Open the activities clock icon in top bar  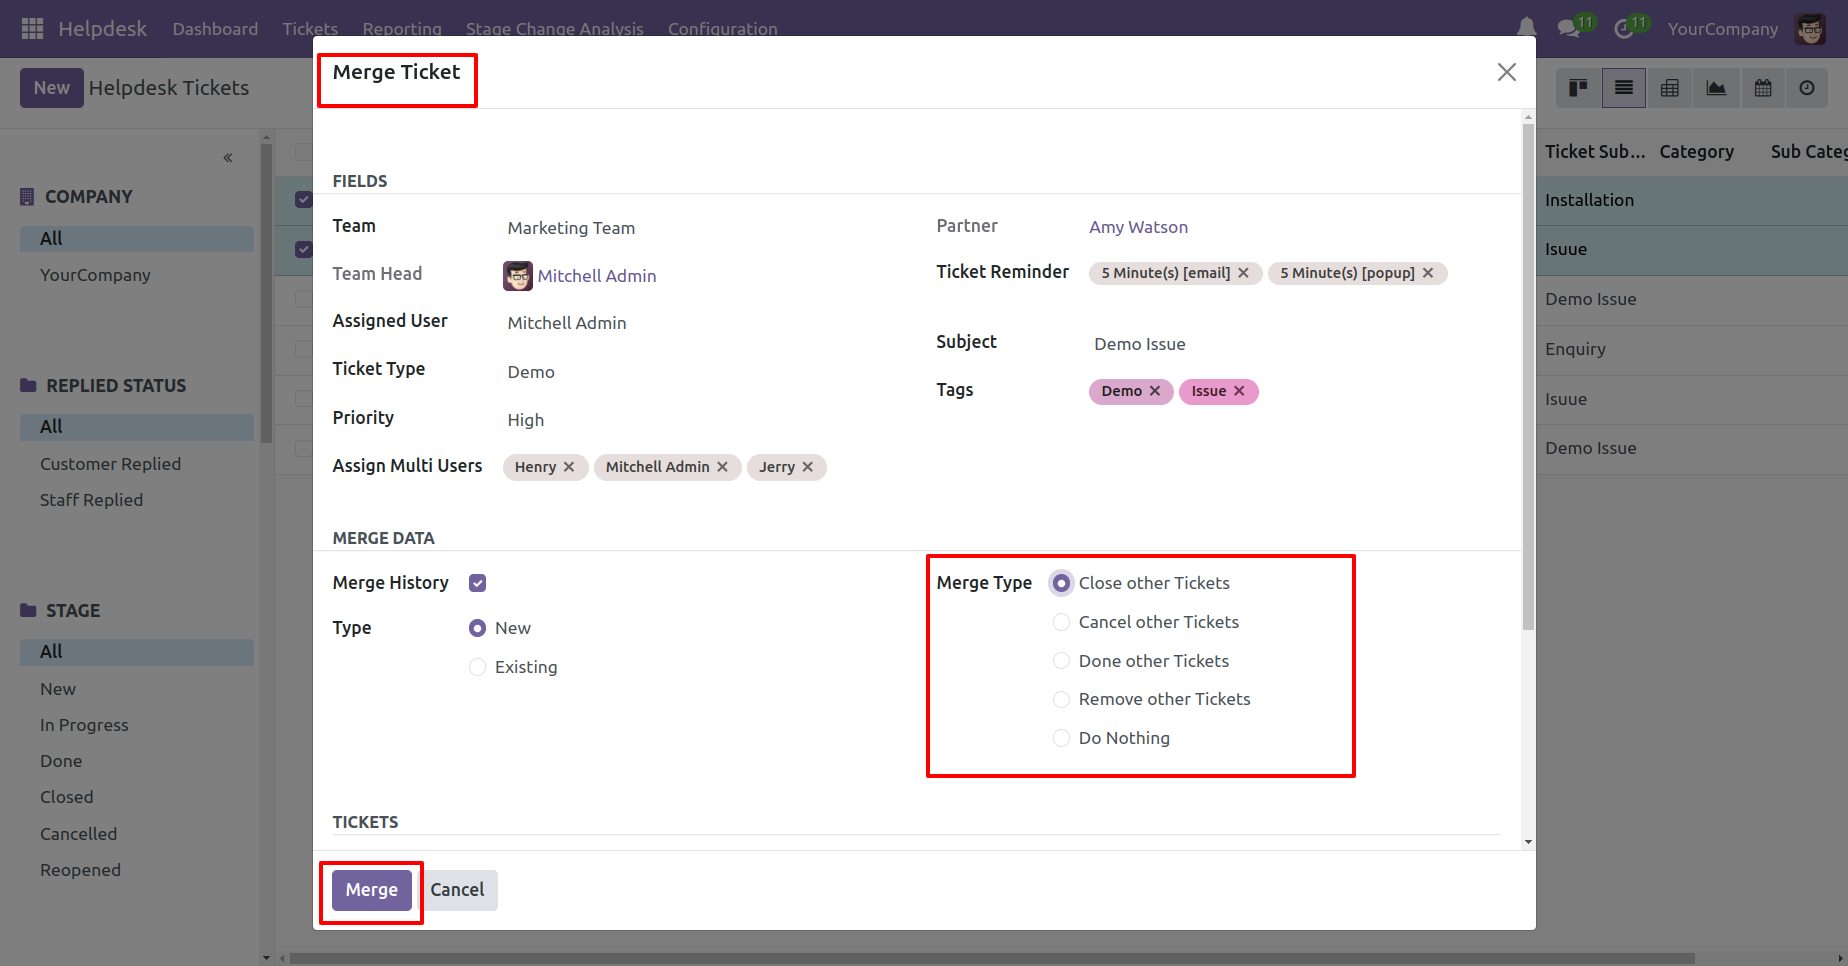[x=1624, y=29]
